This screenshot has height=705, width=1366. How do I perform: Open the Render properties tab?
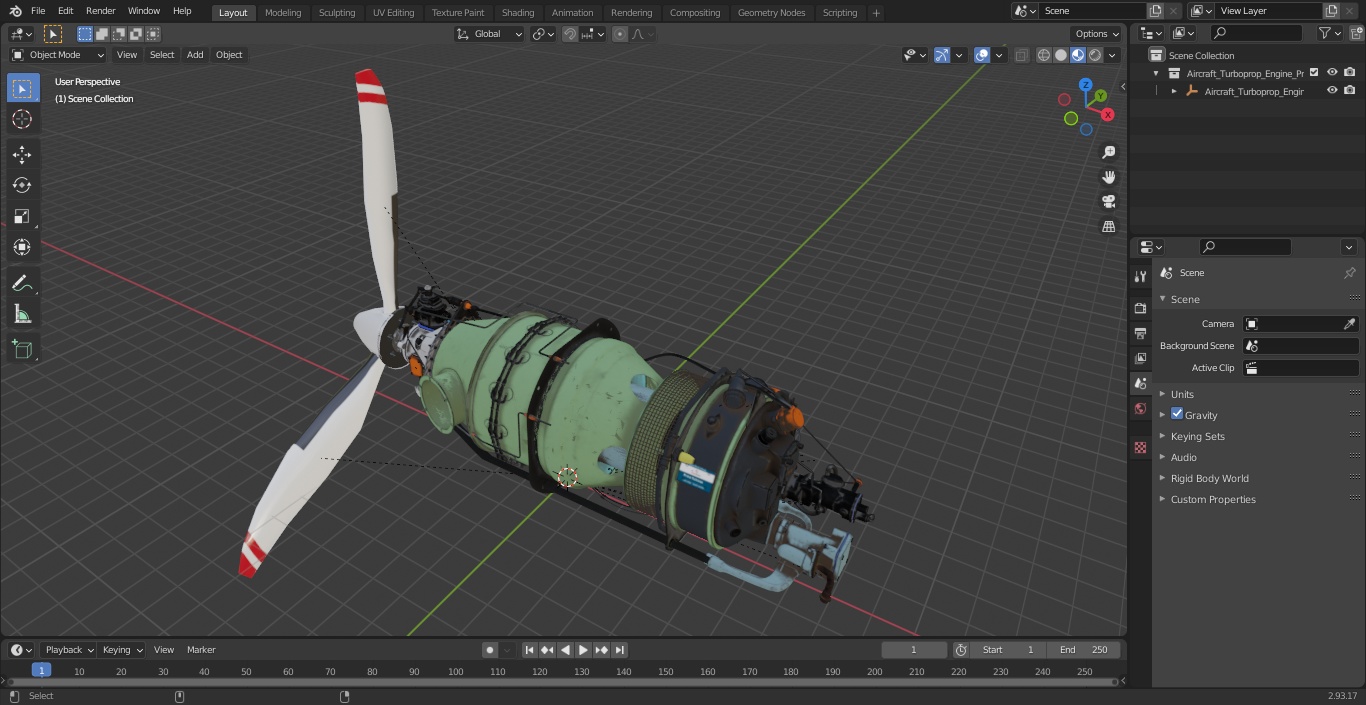click(1140, 308)
